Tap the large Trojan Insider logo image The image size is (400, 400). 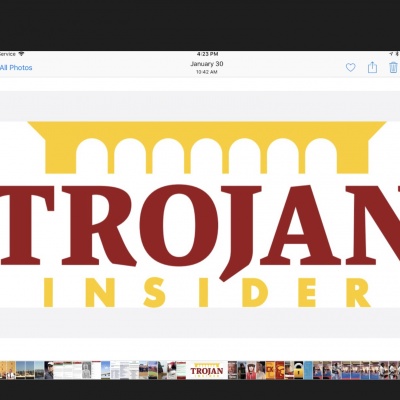[x=200, y=214]
